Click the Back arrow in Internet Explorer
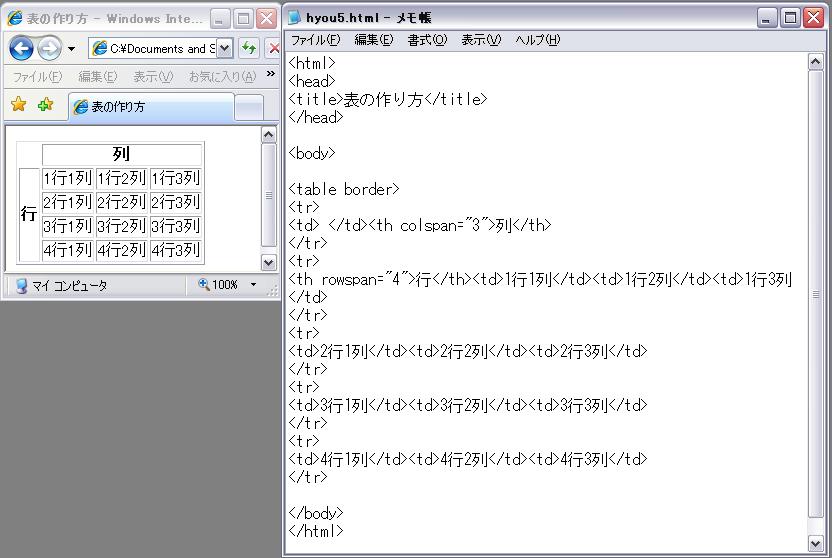Image resolution: width=832 pixels, height=558 pixels. [21, 49]
